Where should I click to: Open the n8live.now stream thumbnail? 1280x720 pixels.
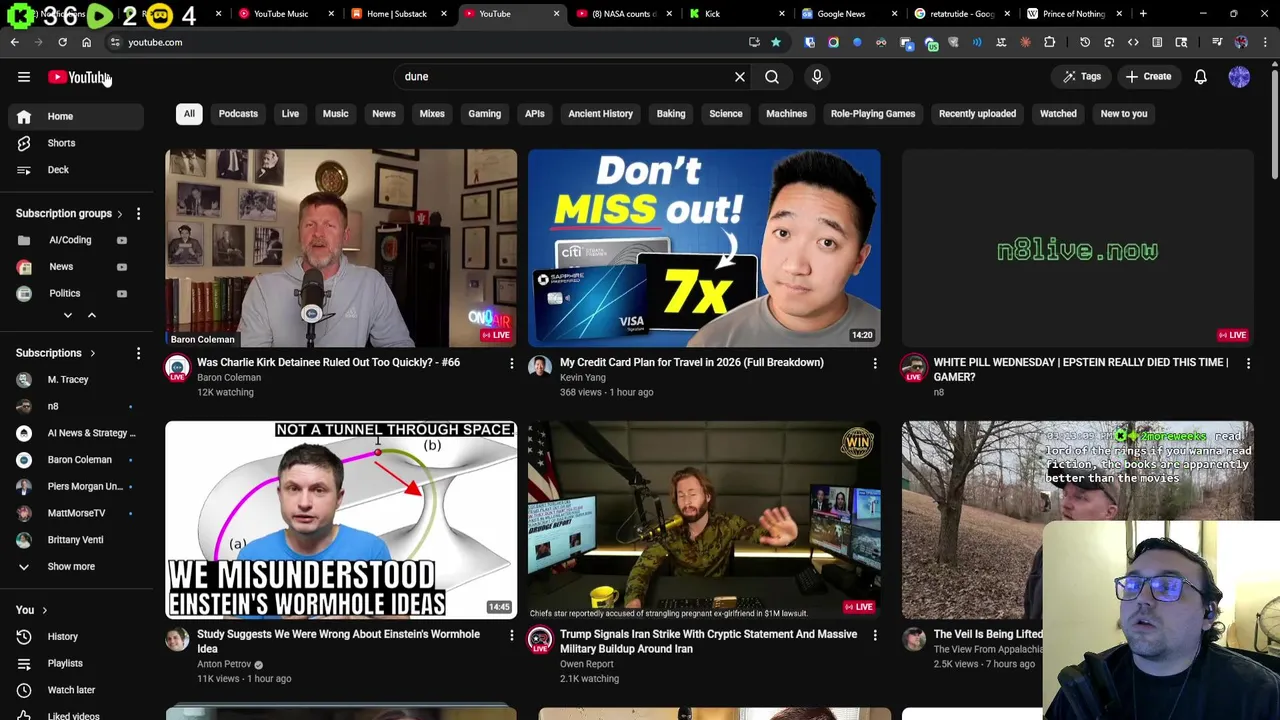coord(1077,248)
